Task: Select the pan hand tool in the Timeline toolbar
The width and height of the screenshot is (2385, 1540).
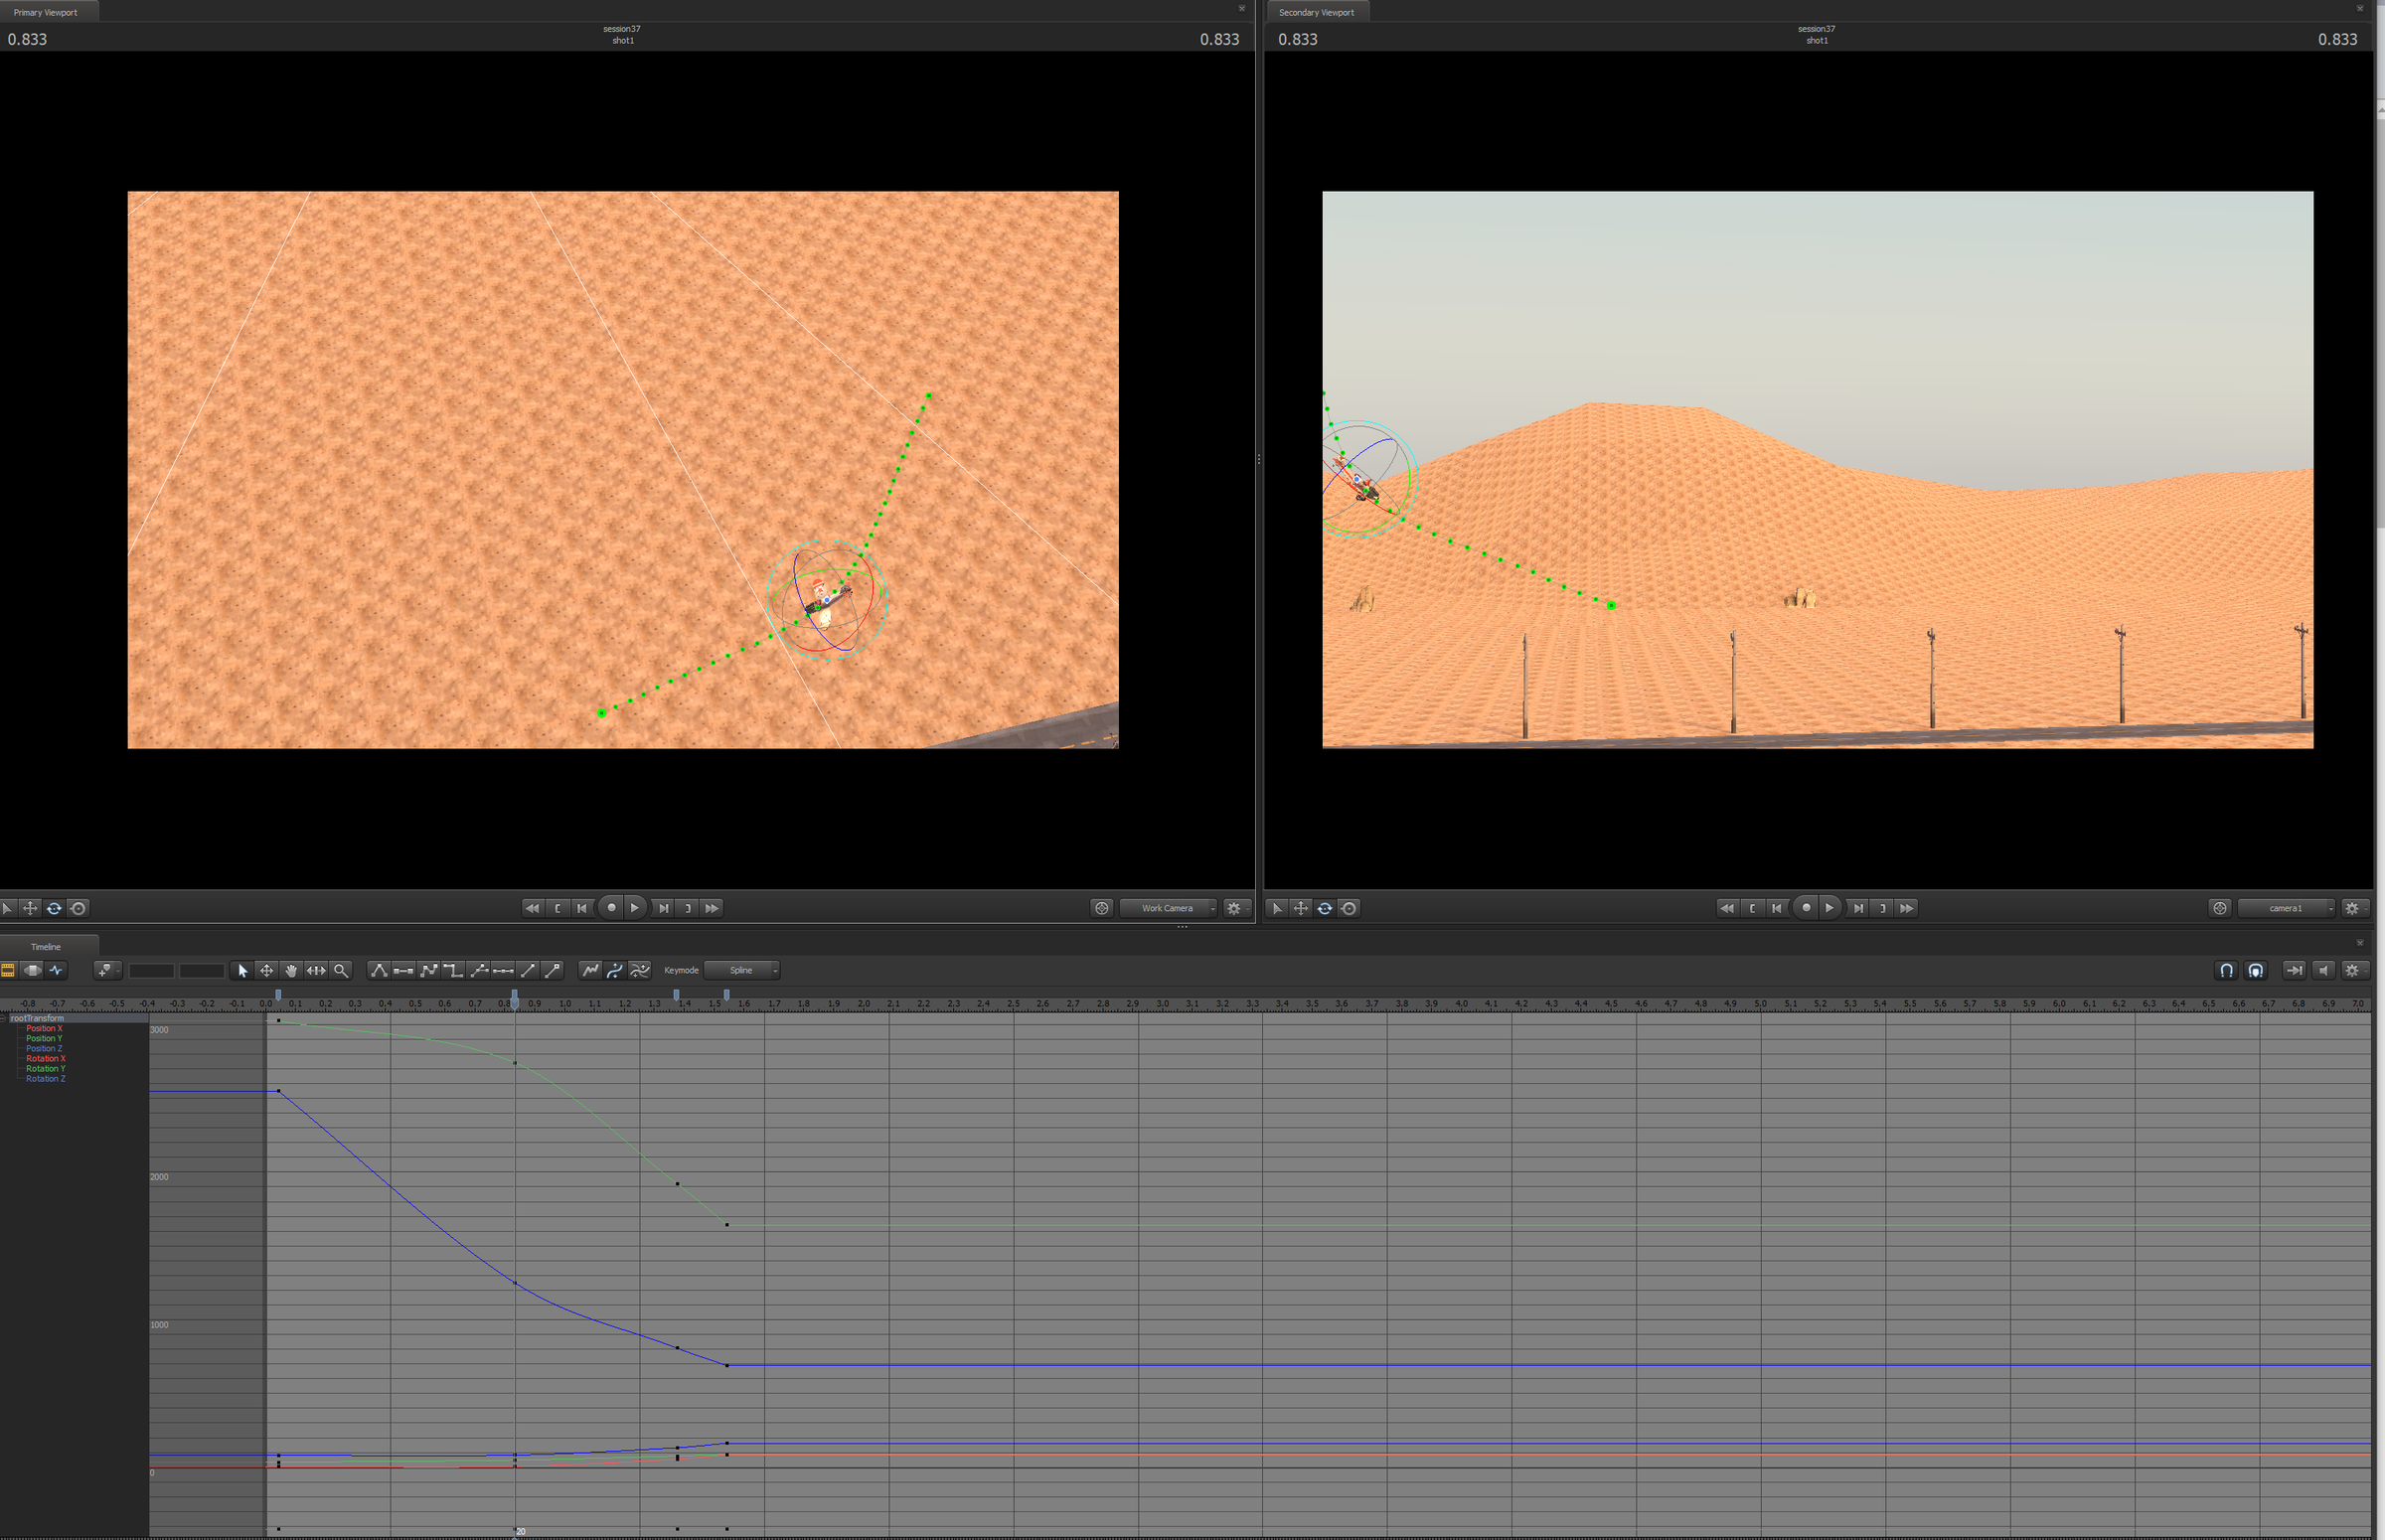Action: pyautogui.click(x=291, y=970)
